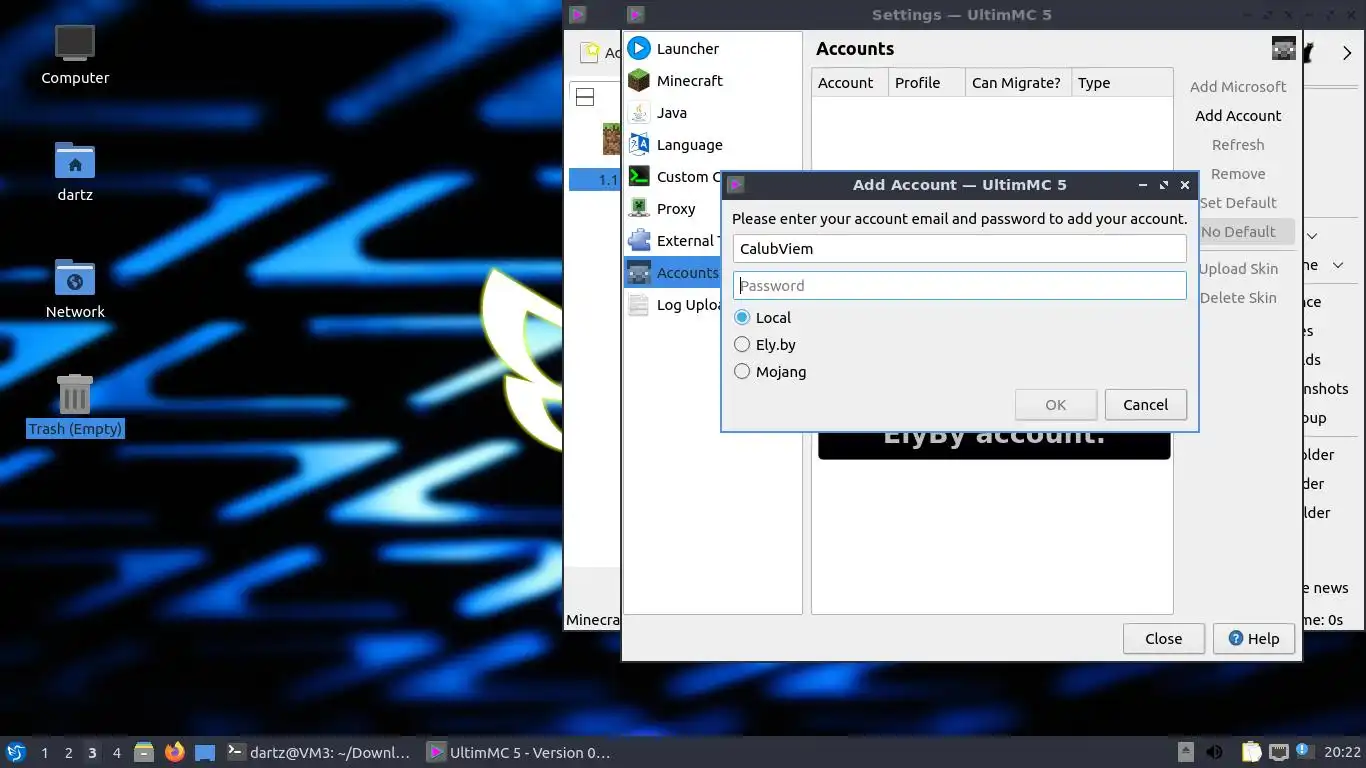Click Add Account button
This screenshot has height=768, width=1366.
coord(1238,116)
